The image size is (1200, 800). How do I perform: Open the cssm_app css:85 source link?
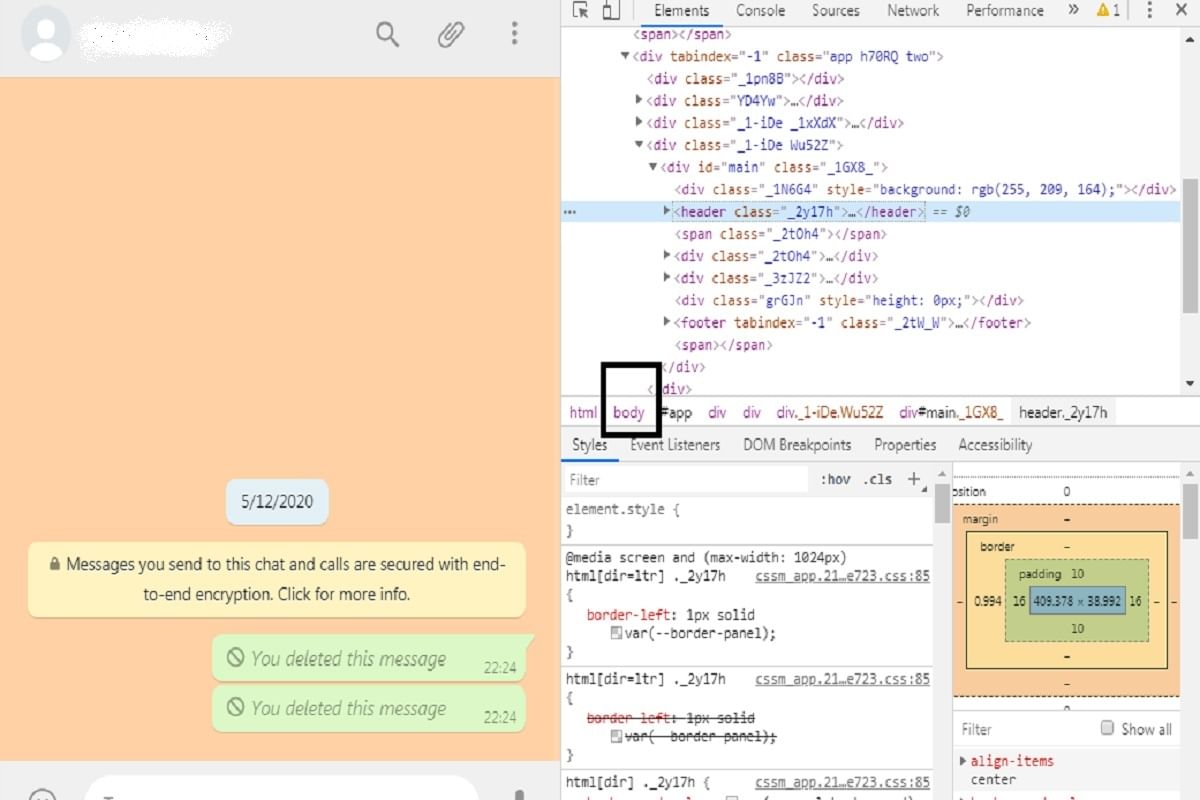point(842,576)
